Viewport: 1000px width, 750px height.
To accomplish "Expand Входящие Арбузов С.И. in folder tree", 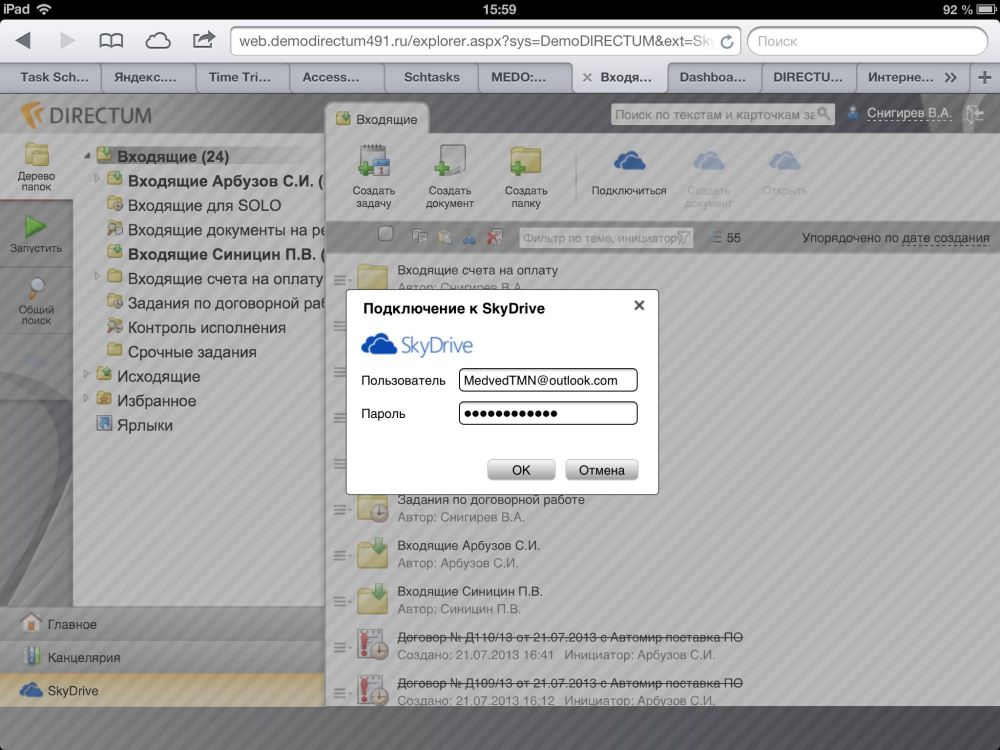I will (x=97, y=178).
